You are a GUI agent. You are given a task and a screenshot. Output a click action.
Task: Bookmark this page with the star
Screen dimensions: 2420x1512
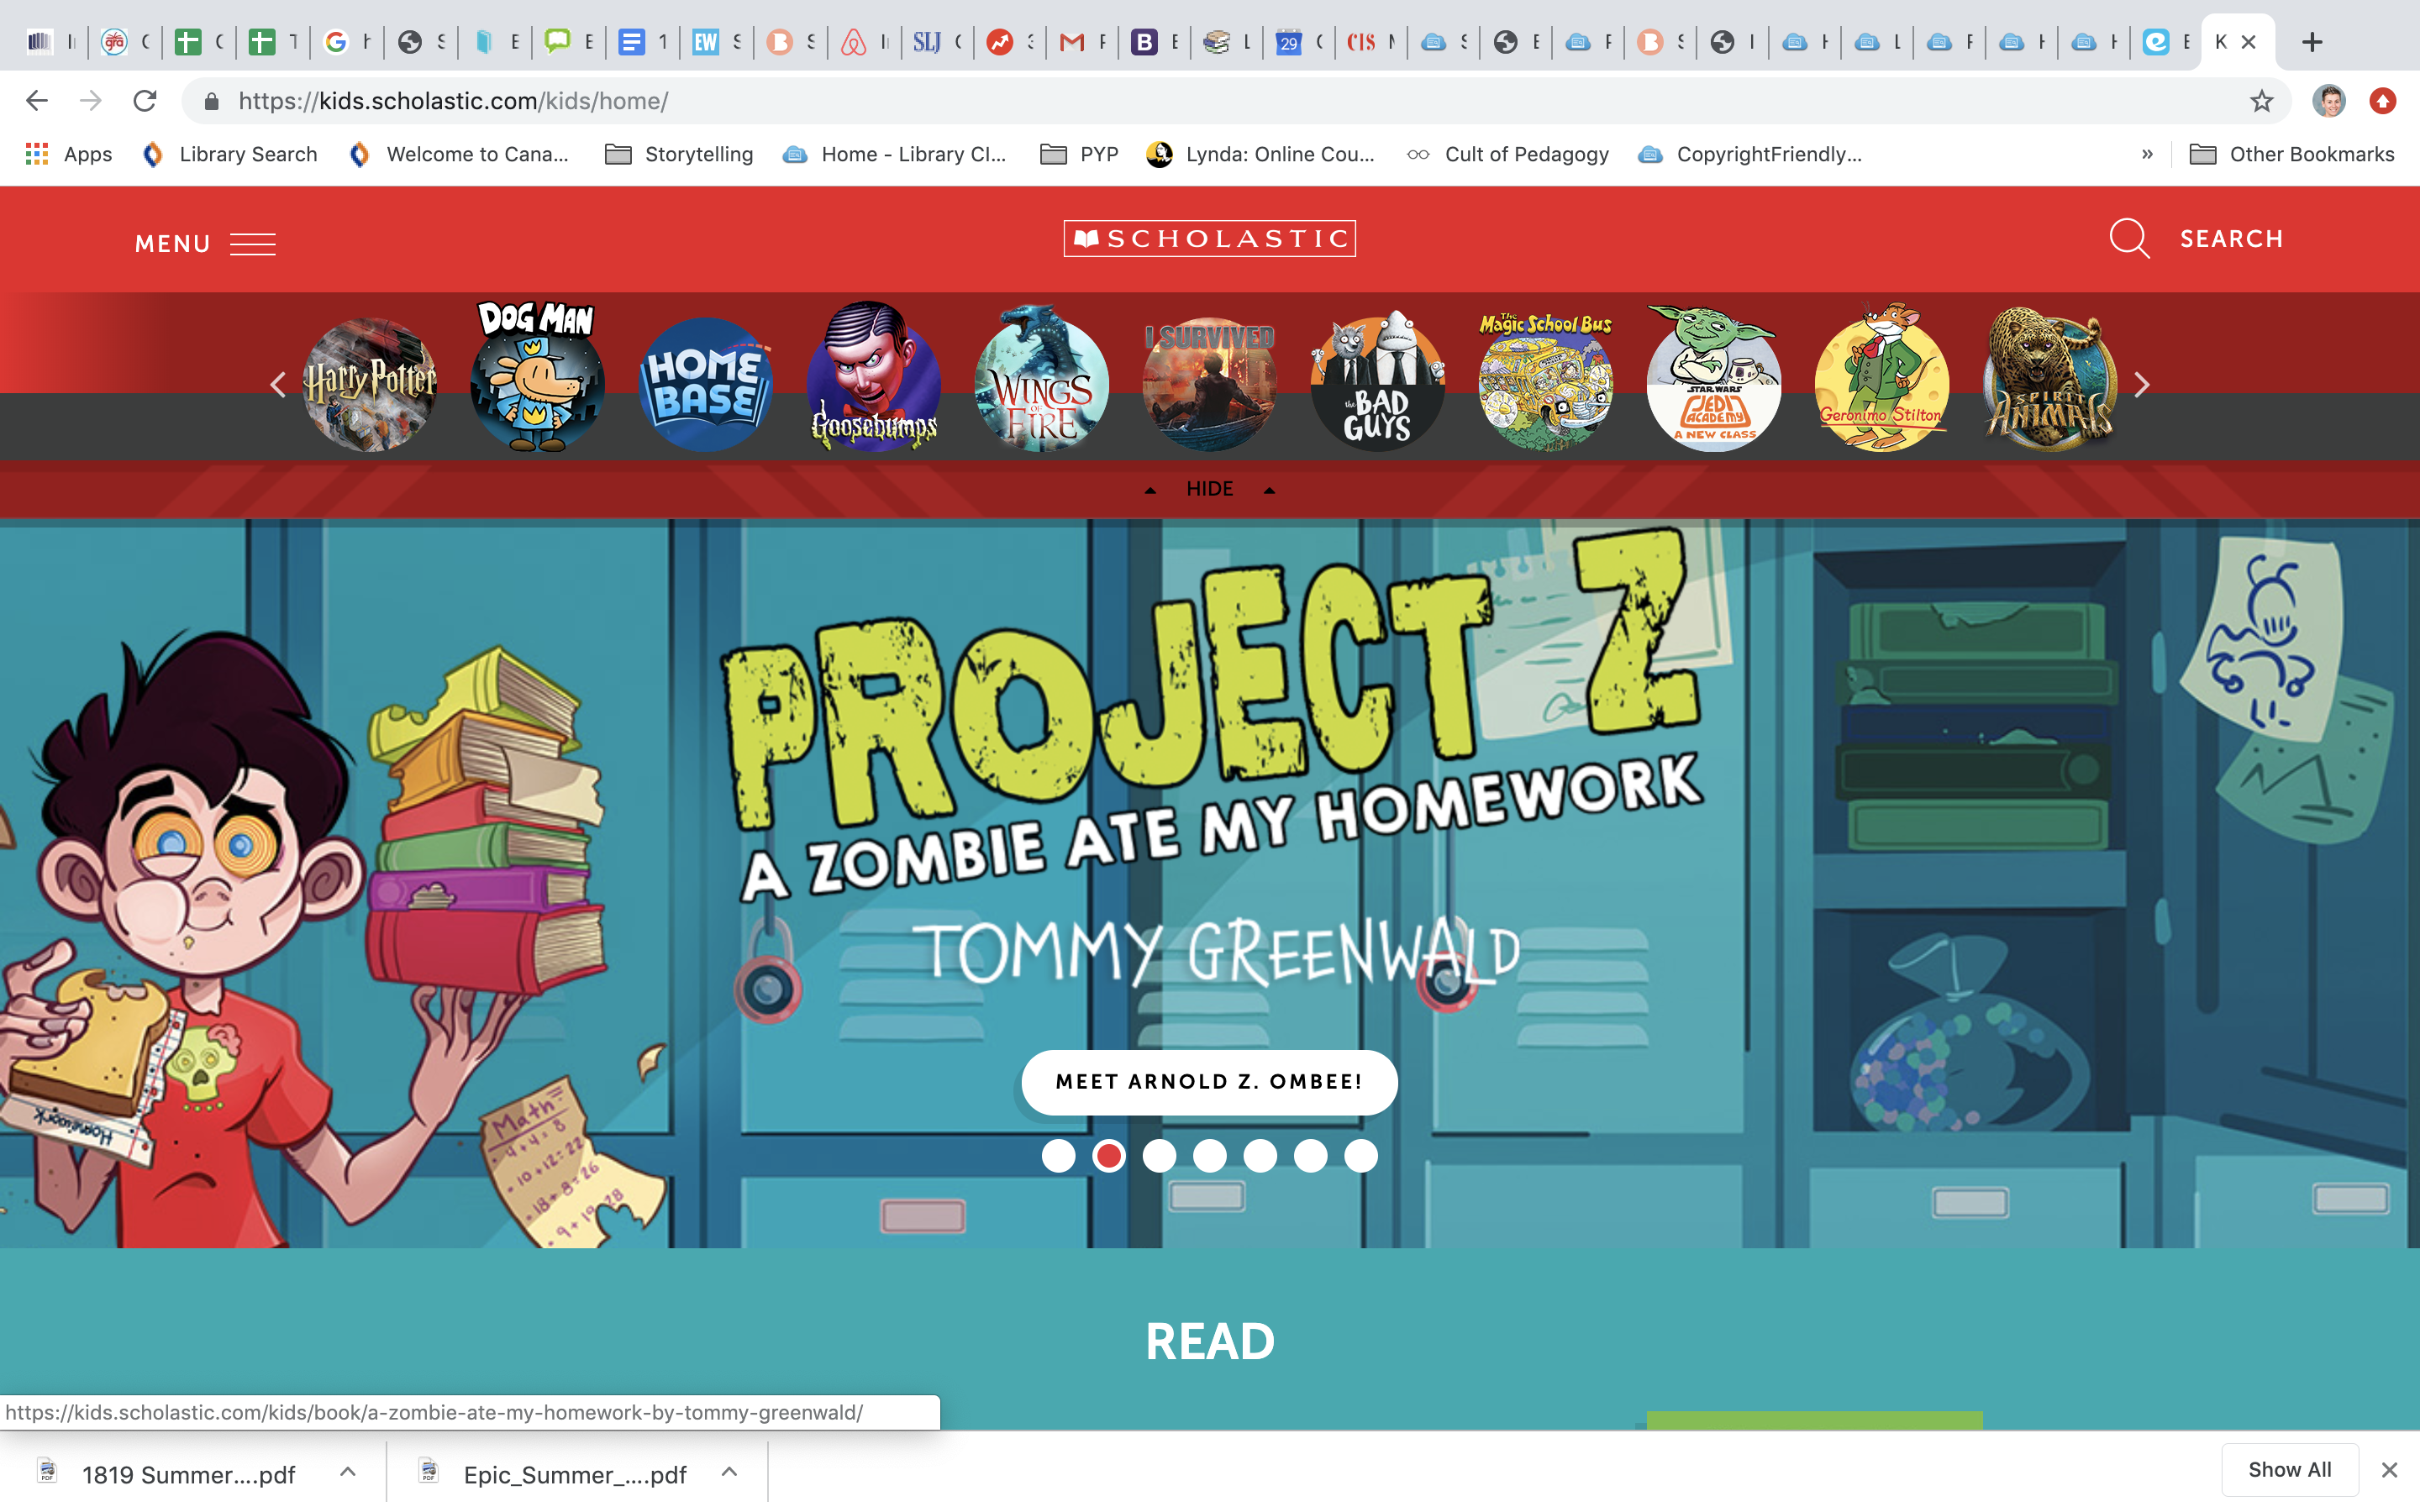(2262, 101)
